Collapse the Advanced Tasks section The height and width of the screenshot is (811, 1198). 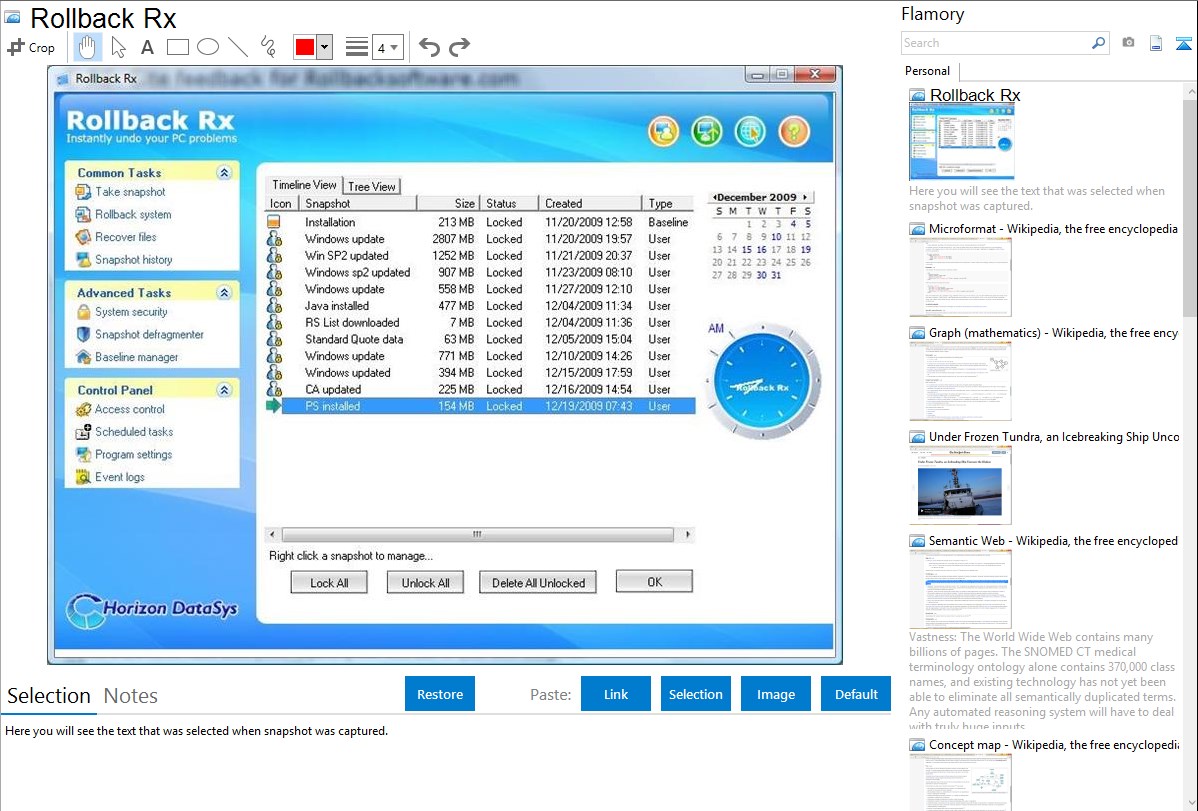tap(224, 293)
